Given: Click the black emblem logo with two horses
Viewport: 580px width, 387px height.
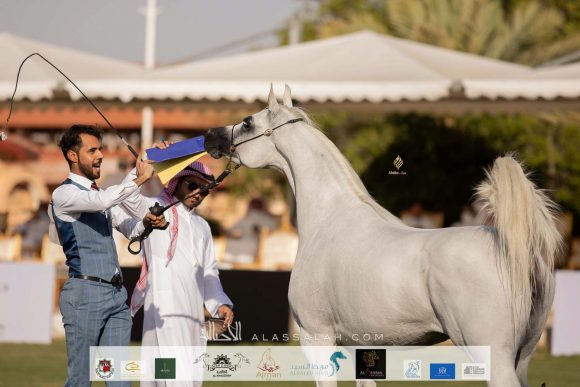Looking at the screenshot, I should click(x=222, y=365).
